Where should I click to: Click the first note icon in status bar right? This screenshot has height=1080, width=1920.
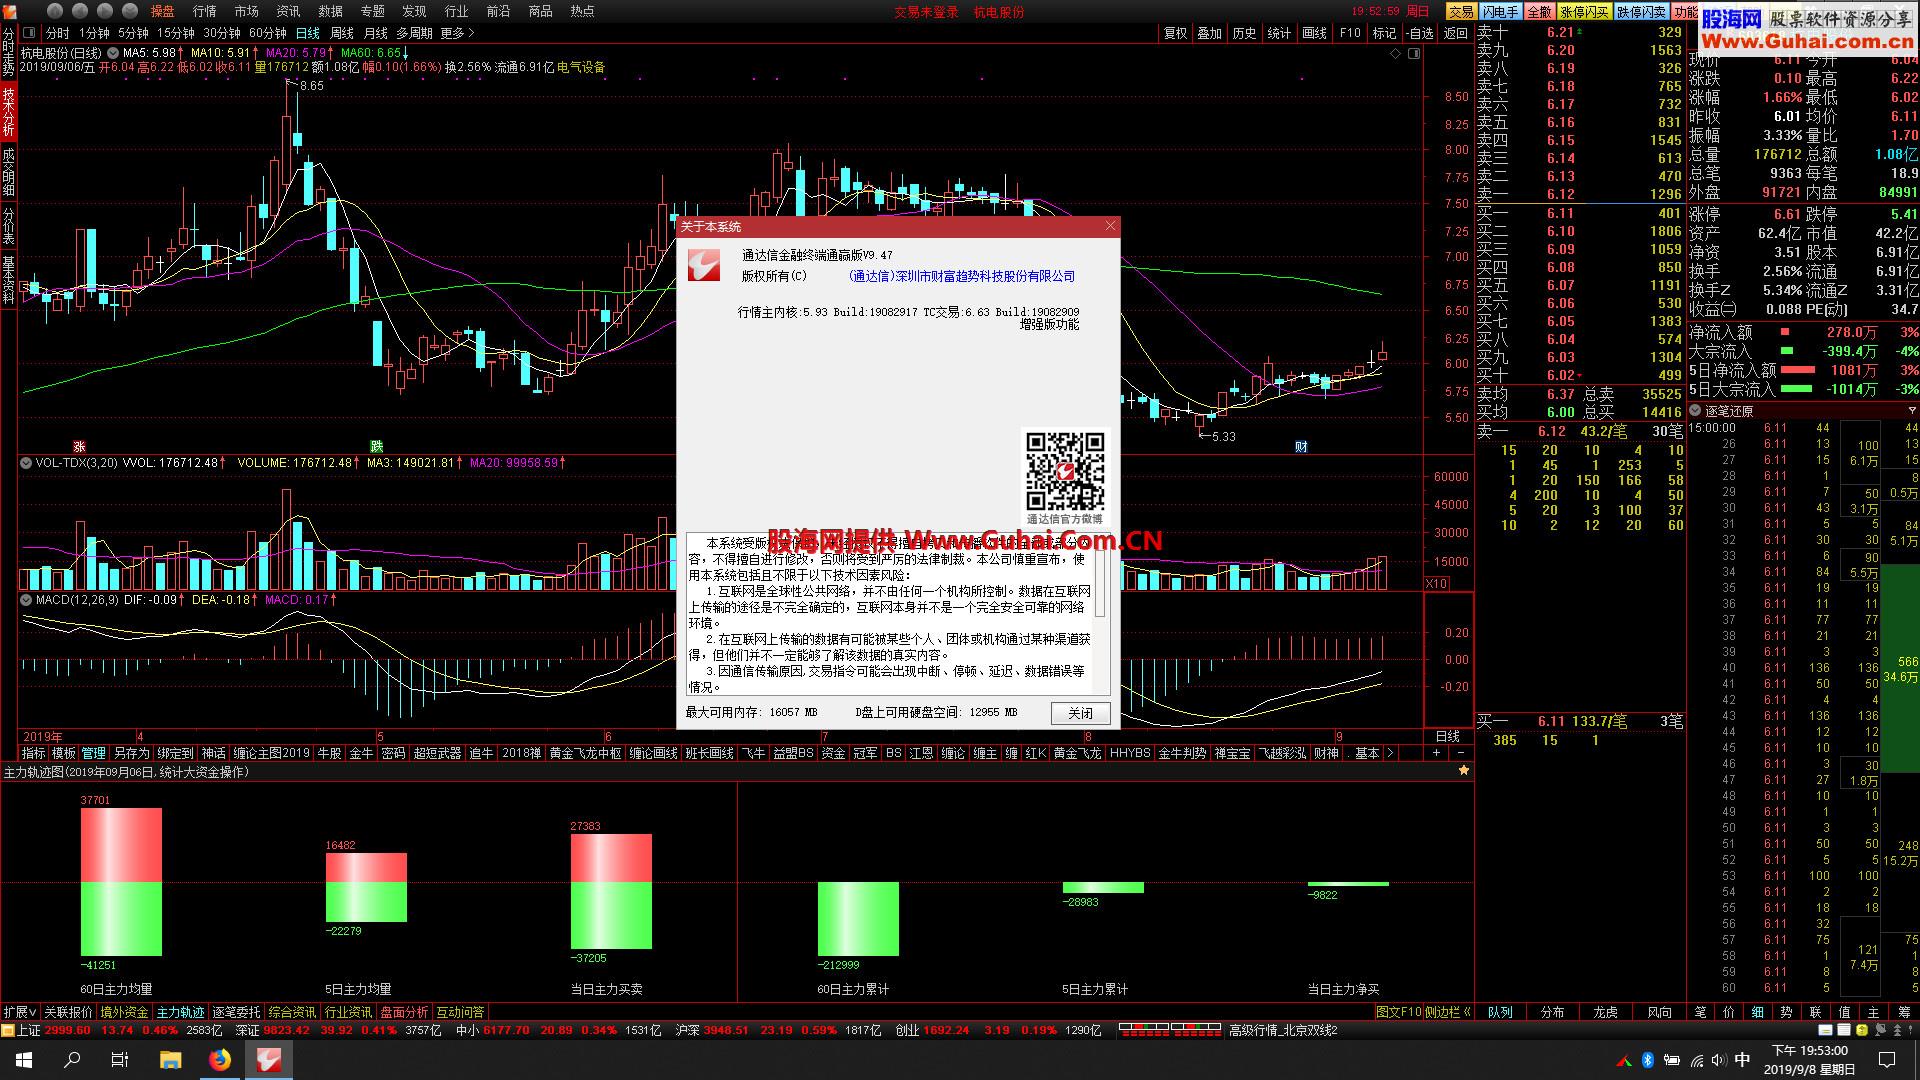(x=1826, y=1030)
